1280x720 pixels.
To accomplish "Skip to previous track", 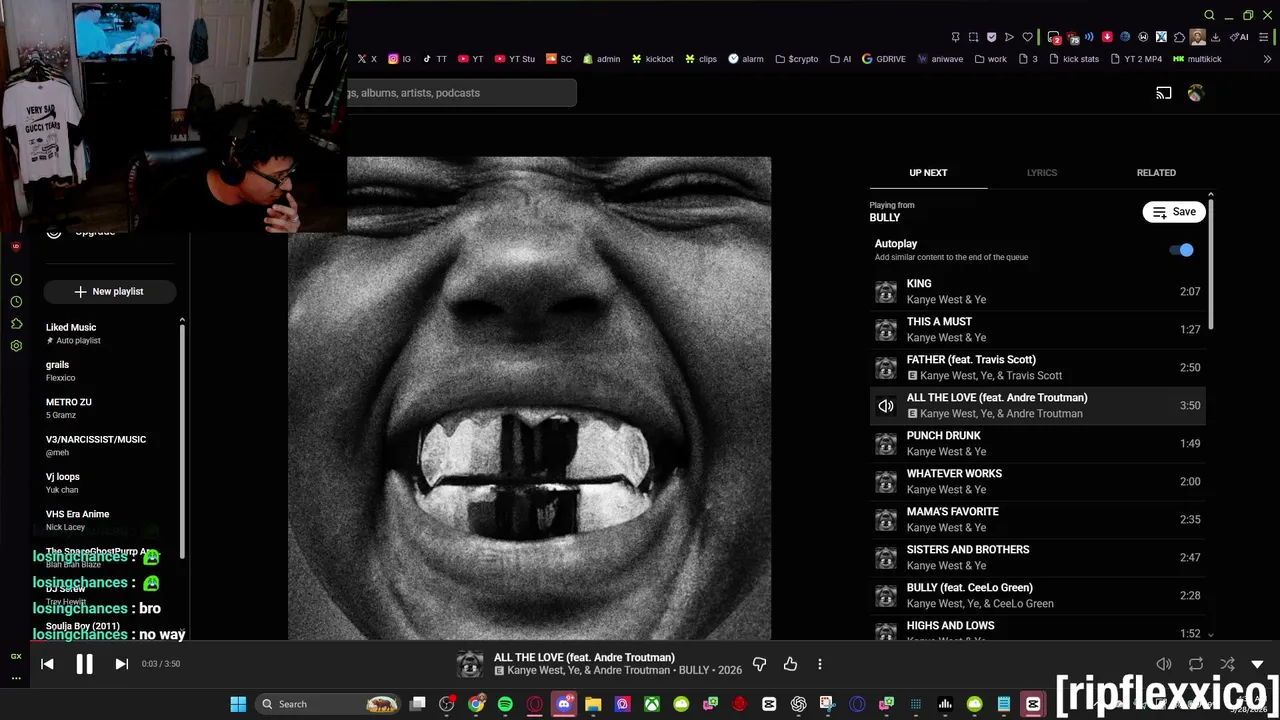I will click(x=47, y=663).
